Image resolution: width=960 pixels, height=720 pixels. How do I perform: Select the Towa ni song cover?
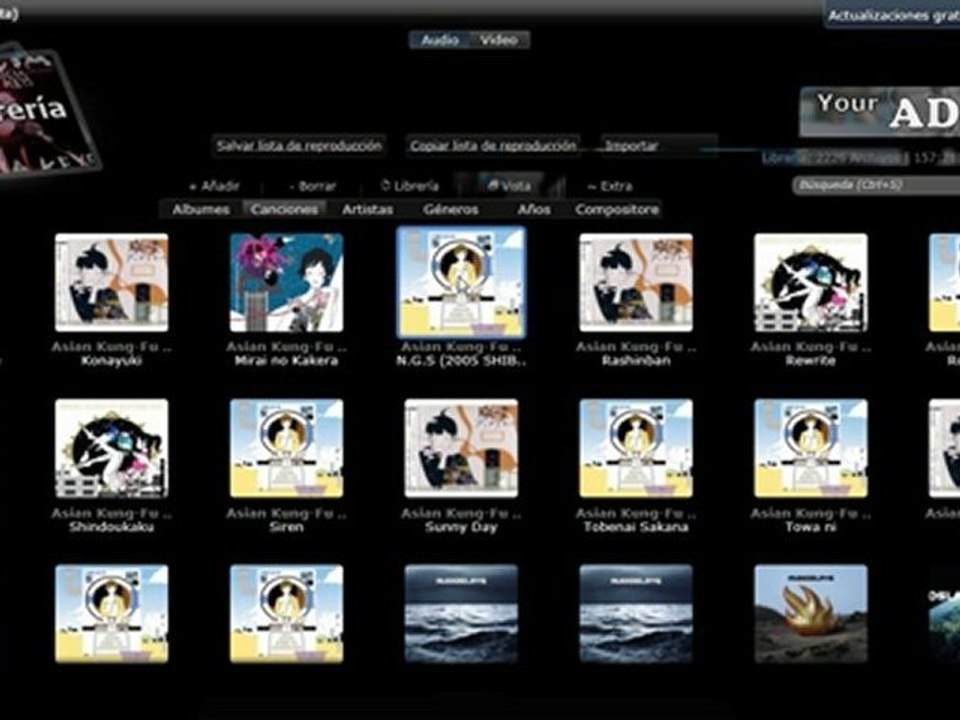(x=811, y=448)
